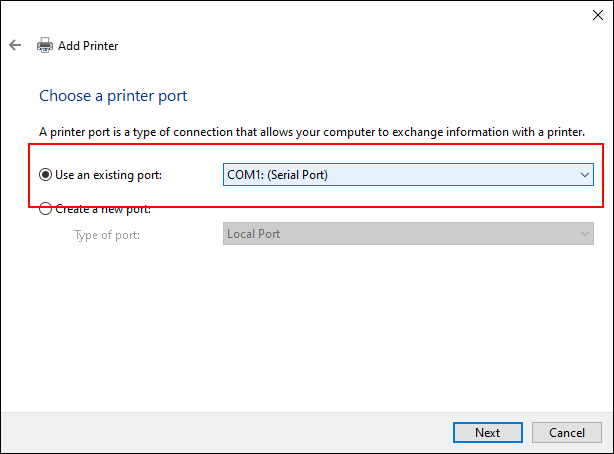The width and height of the screenshot is (614, 454).
Task: Click the Use an existing port label text
Action: click(x=108, y=175)
